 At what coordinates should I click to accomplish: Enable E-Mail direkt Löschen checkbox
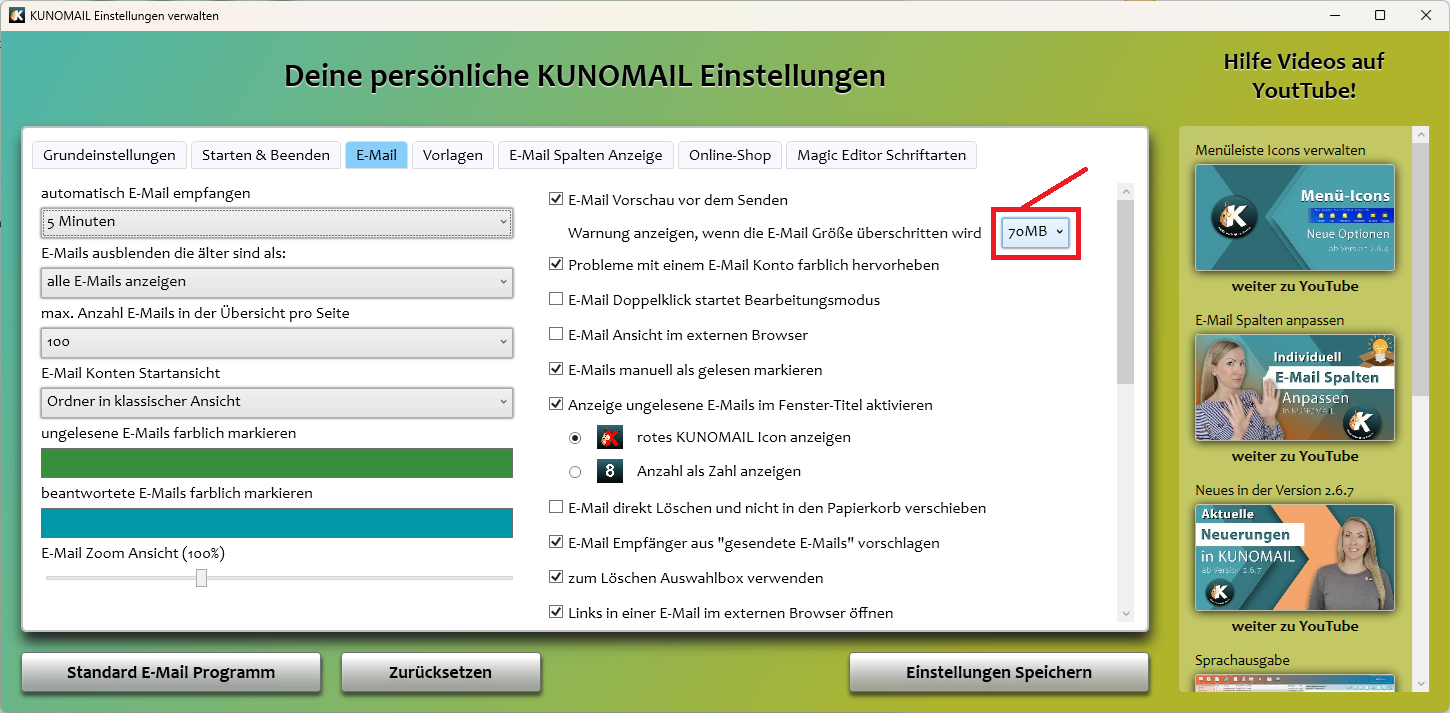556,507
